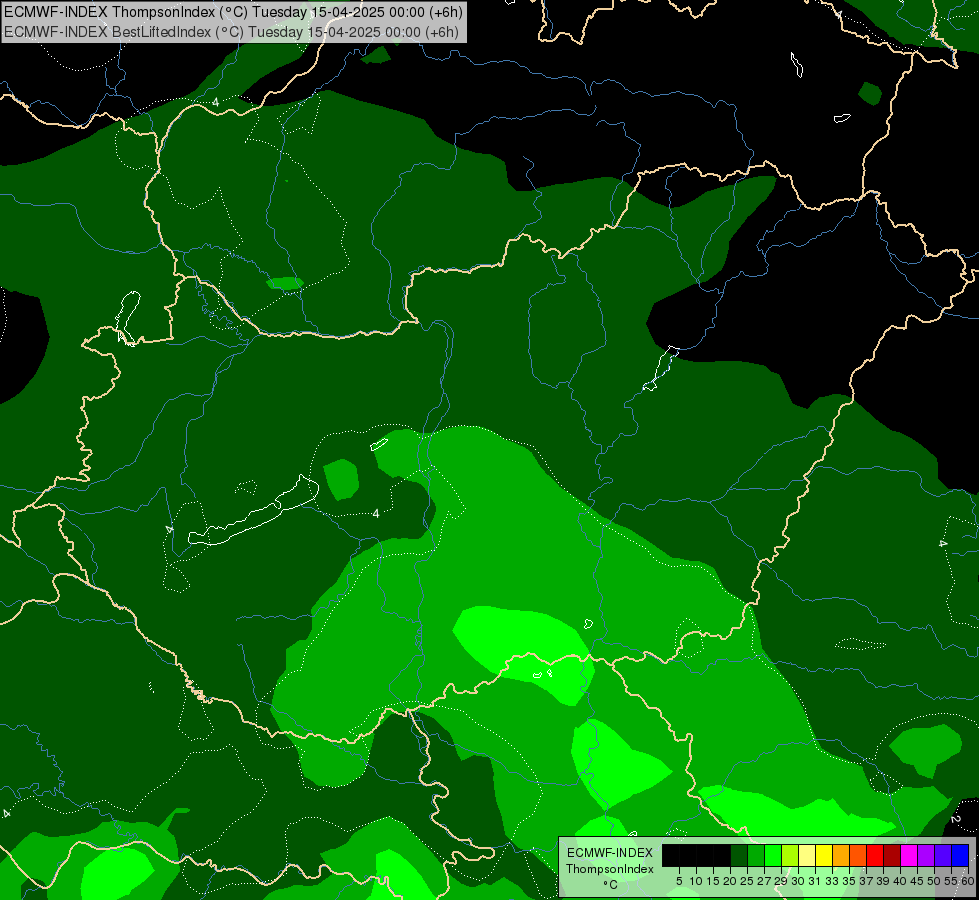Click the legend tick value 10

tap(696, 881)
